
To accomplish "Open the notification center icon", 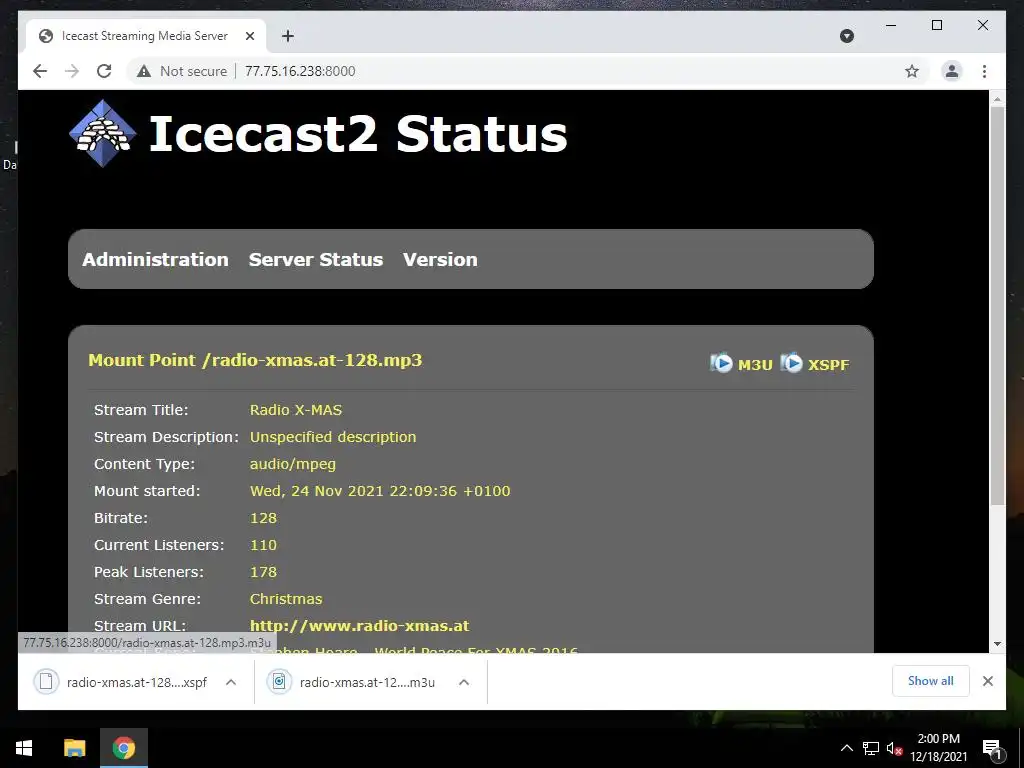I will 992,748.
